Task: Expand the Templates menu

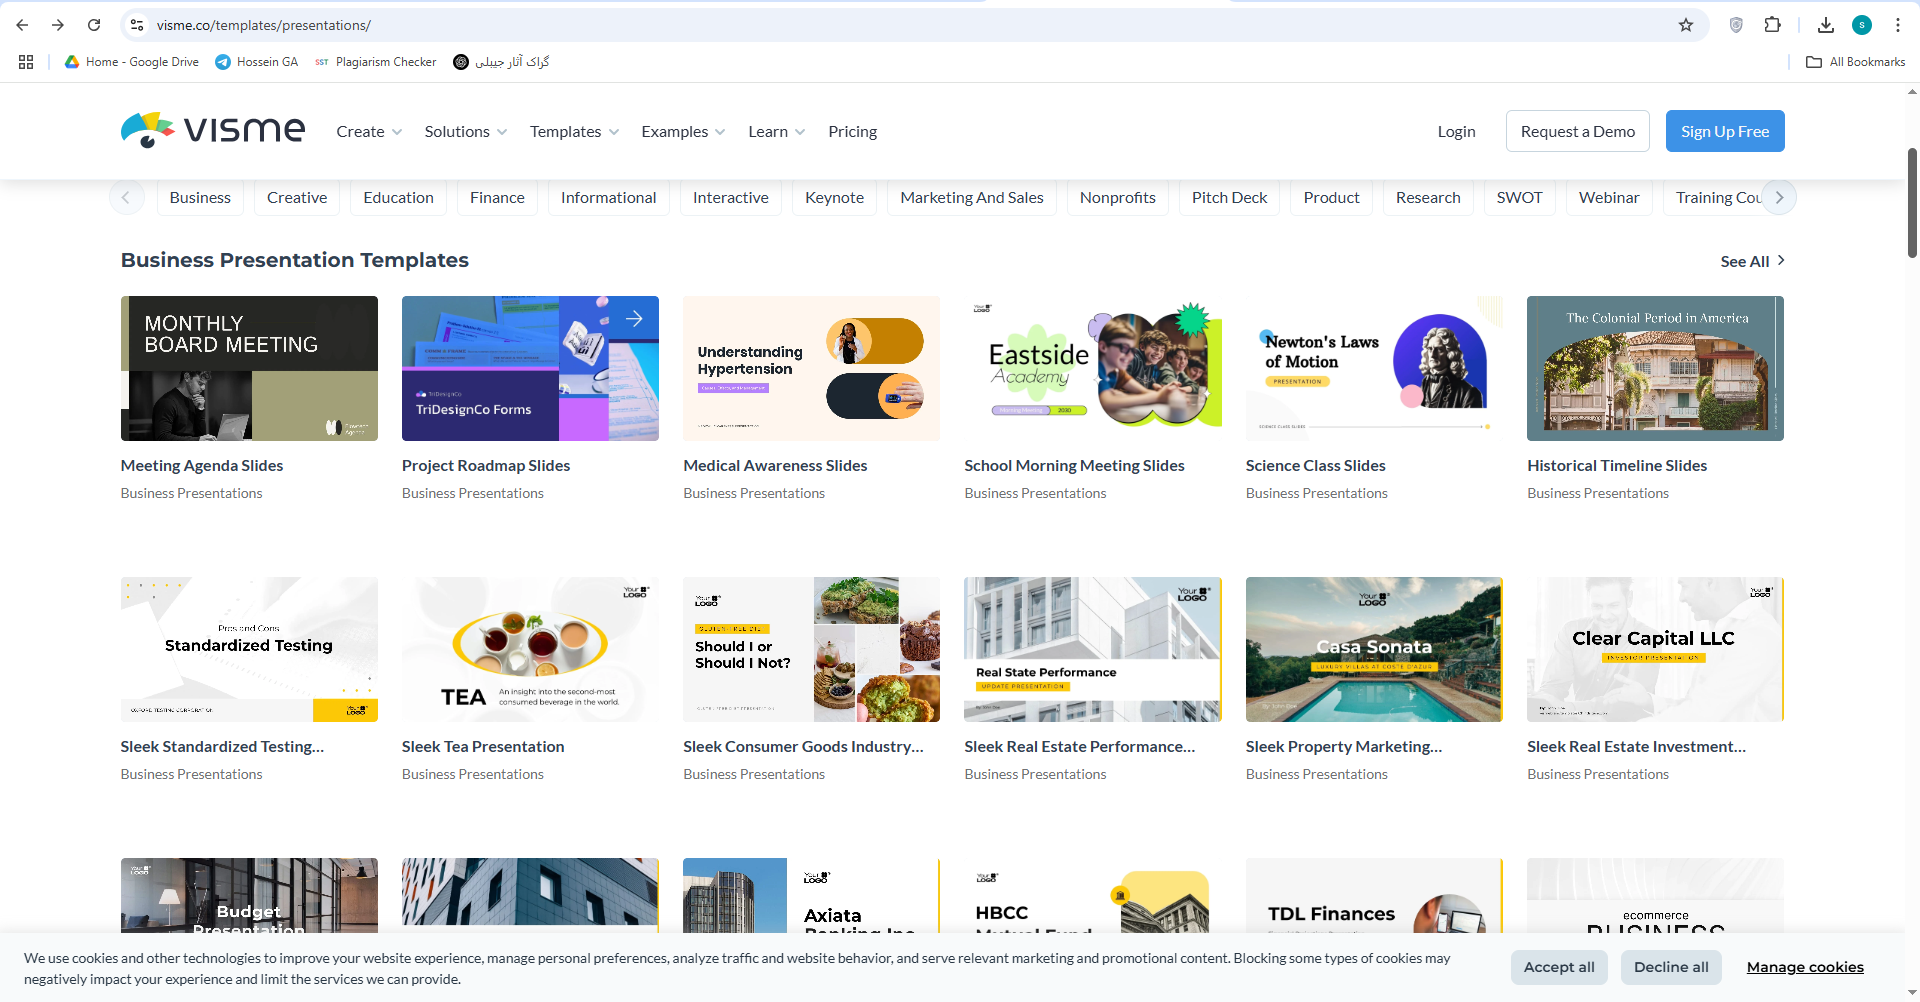Action: coord(574,132)
